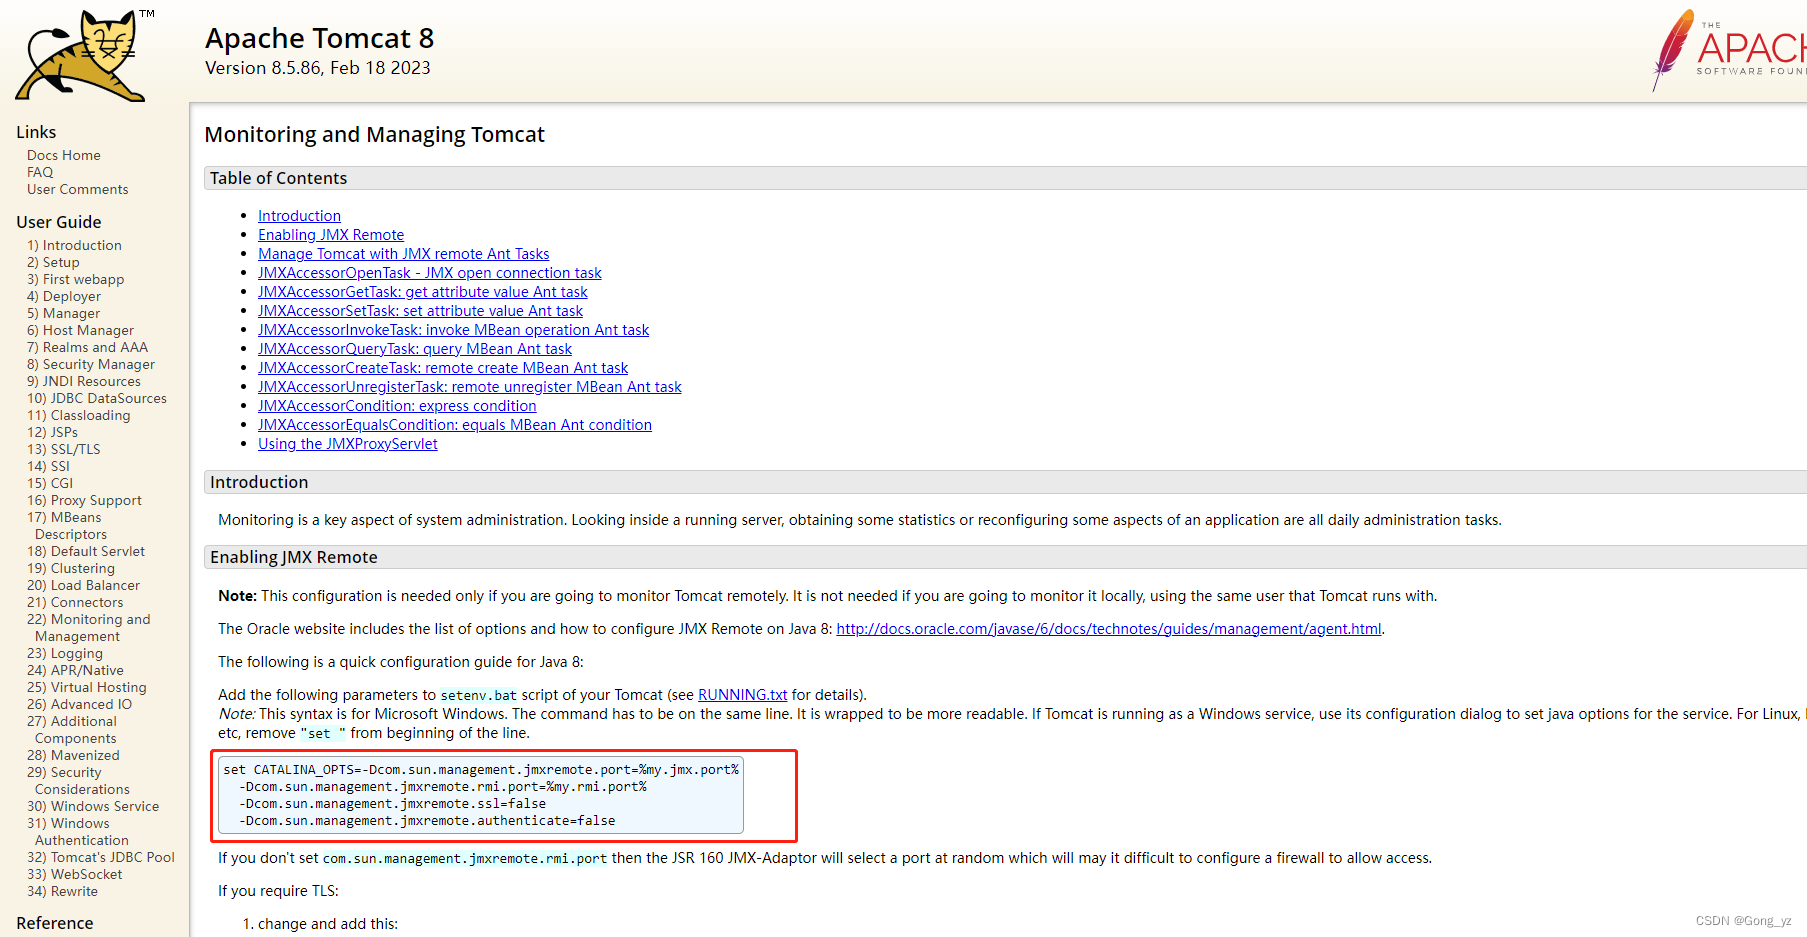Open 29) Security Considerations page
This screenshot has width=1807, height=937.
tap(78, 781)
